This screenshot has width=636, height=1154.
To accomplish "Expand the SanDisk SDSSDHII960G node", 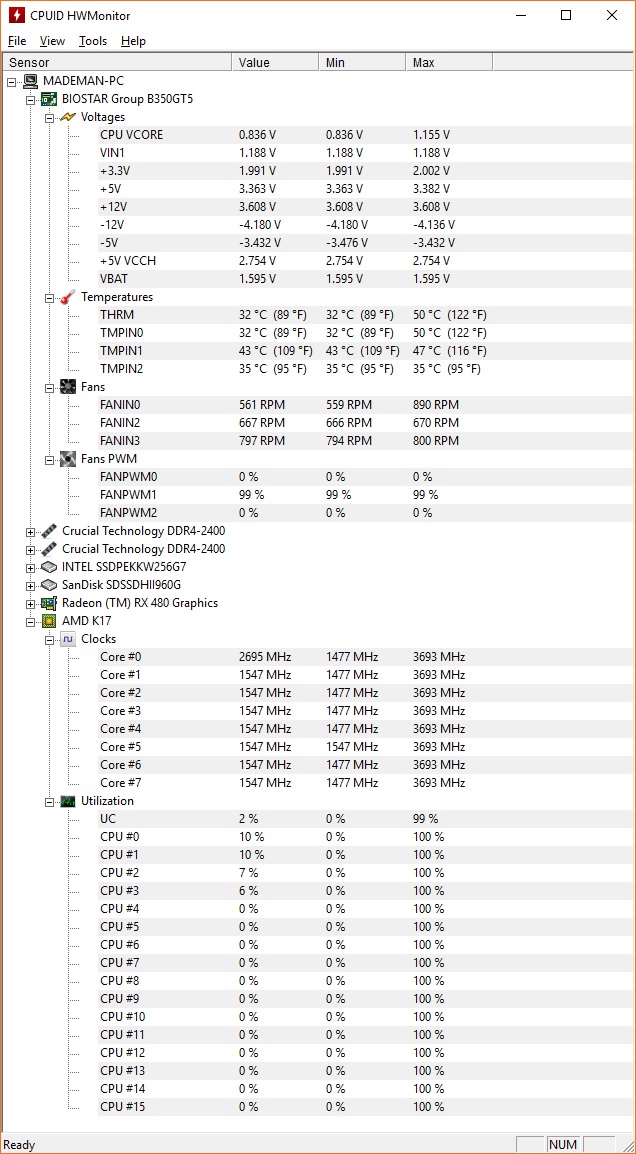I will coord(30,586).
